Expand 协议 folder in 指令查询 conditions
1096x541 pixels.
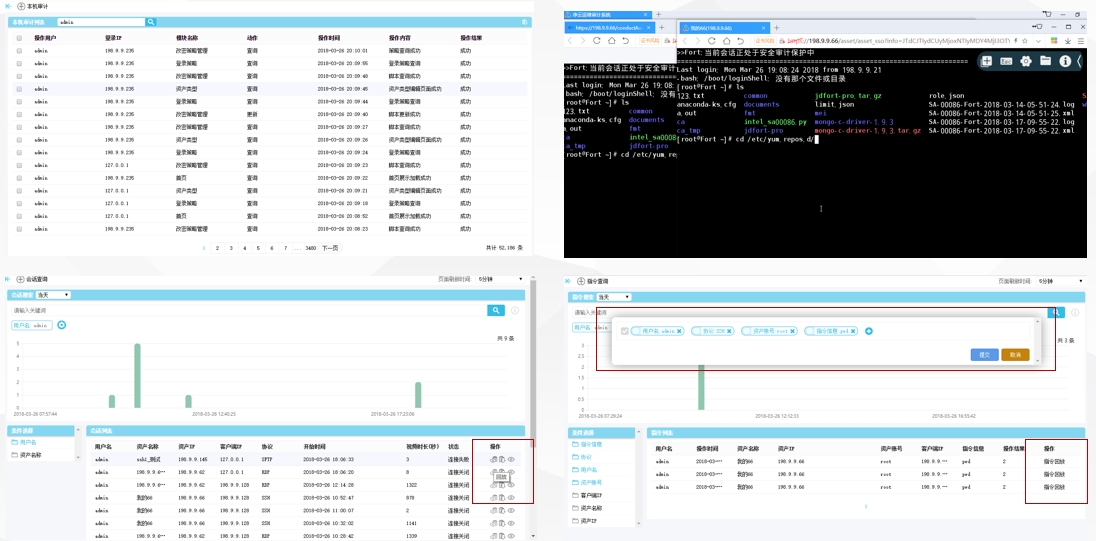pyautogui.click(x=581, y=457)
